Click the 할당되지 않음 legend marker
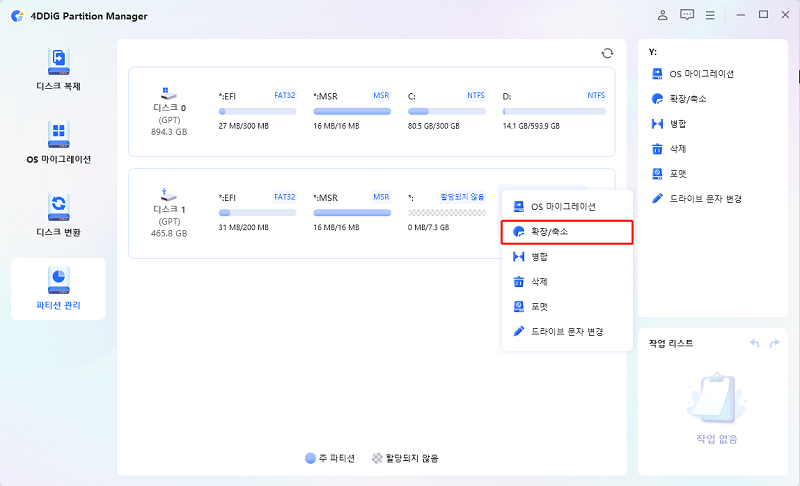 pyautogui.click(x=377, y=458)
